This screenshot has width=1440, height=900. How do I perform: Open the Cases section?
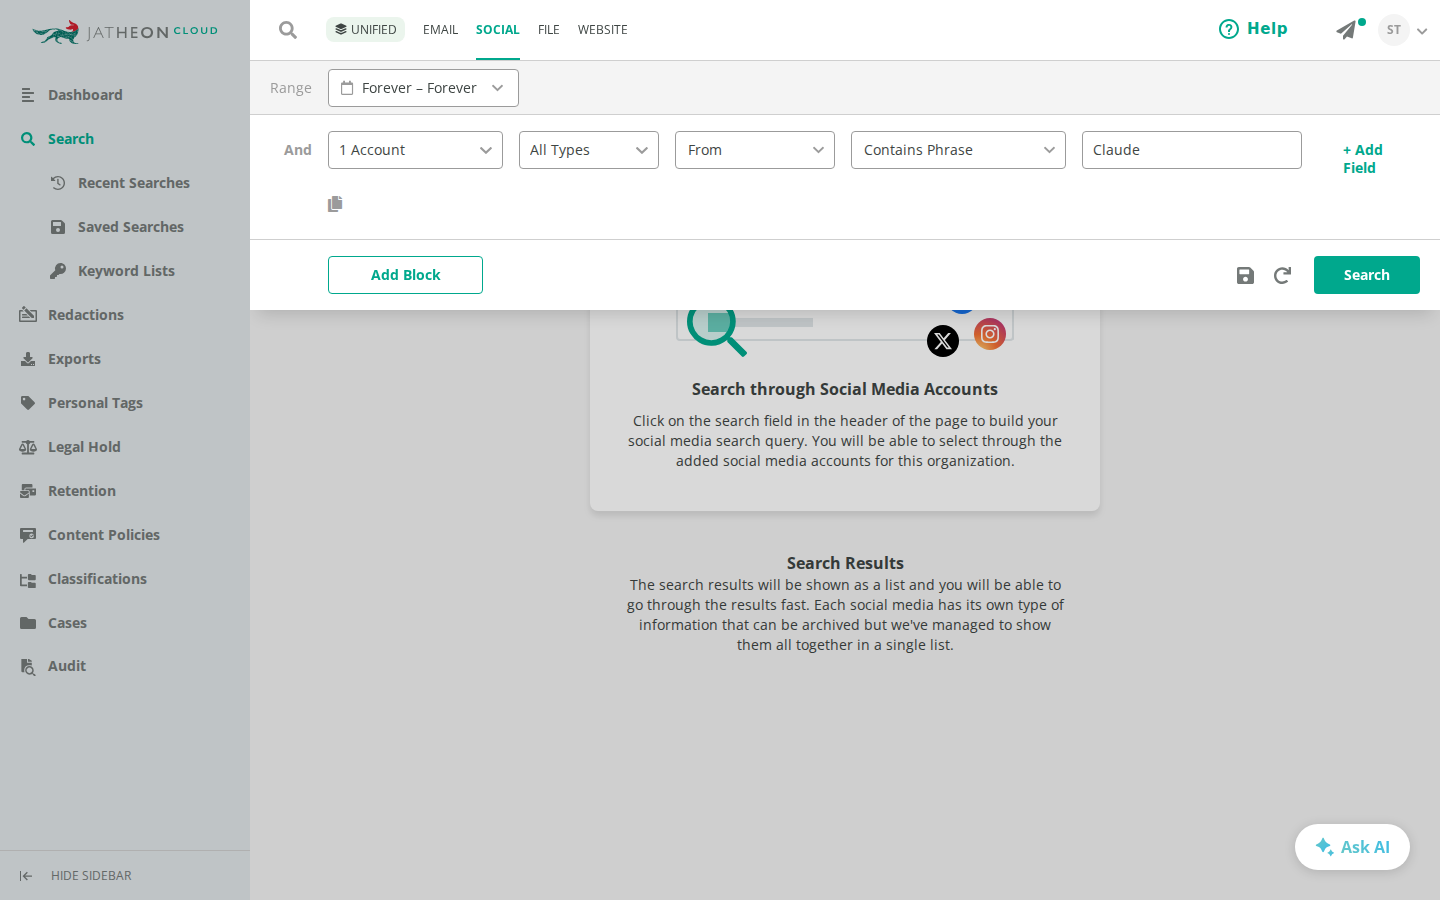tap(67, 623)
